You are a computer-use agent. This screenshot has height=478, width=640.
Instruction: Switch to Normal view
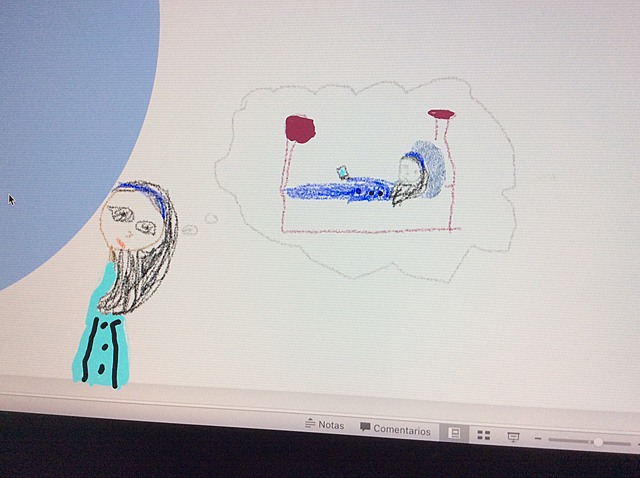(454, 433)
